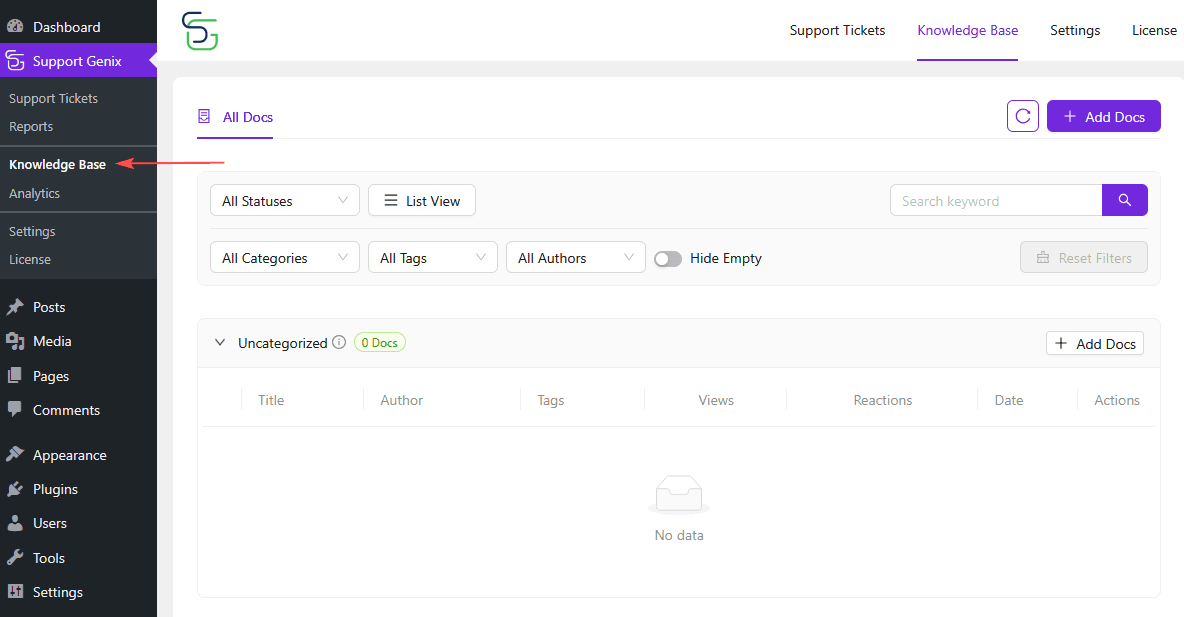Click the Appearance brush icon in the sidebar
The image size is (1184, 617).
[x=15, y=455]
